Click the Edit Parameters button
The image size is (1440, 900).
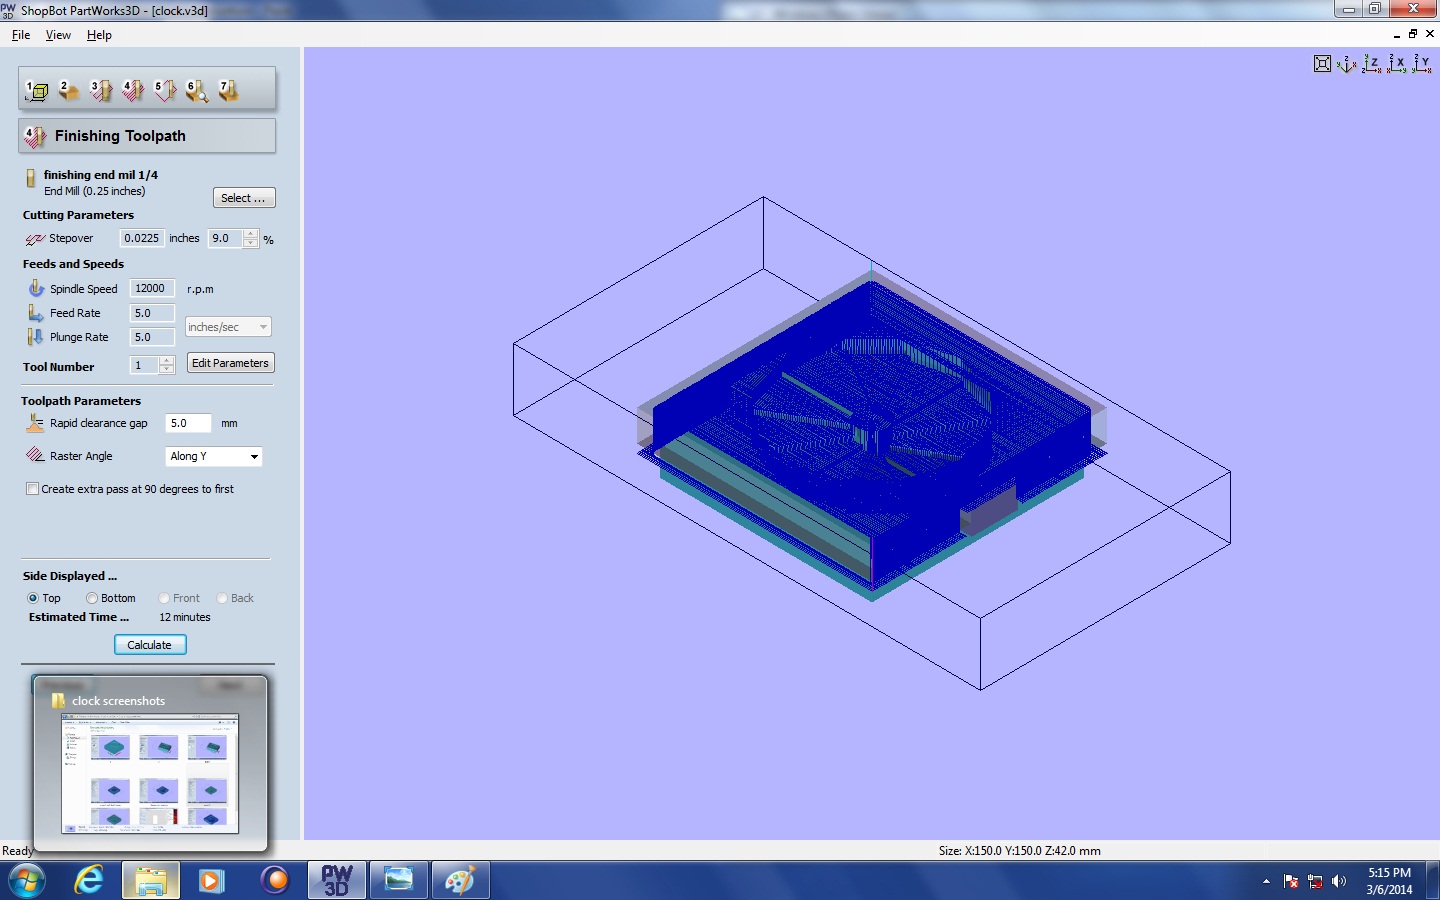pos(230,363)
